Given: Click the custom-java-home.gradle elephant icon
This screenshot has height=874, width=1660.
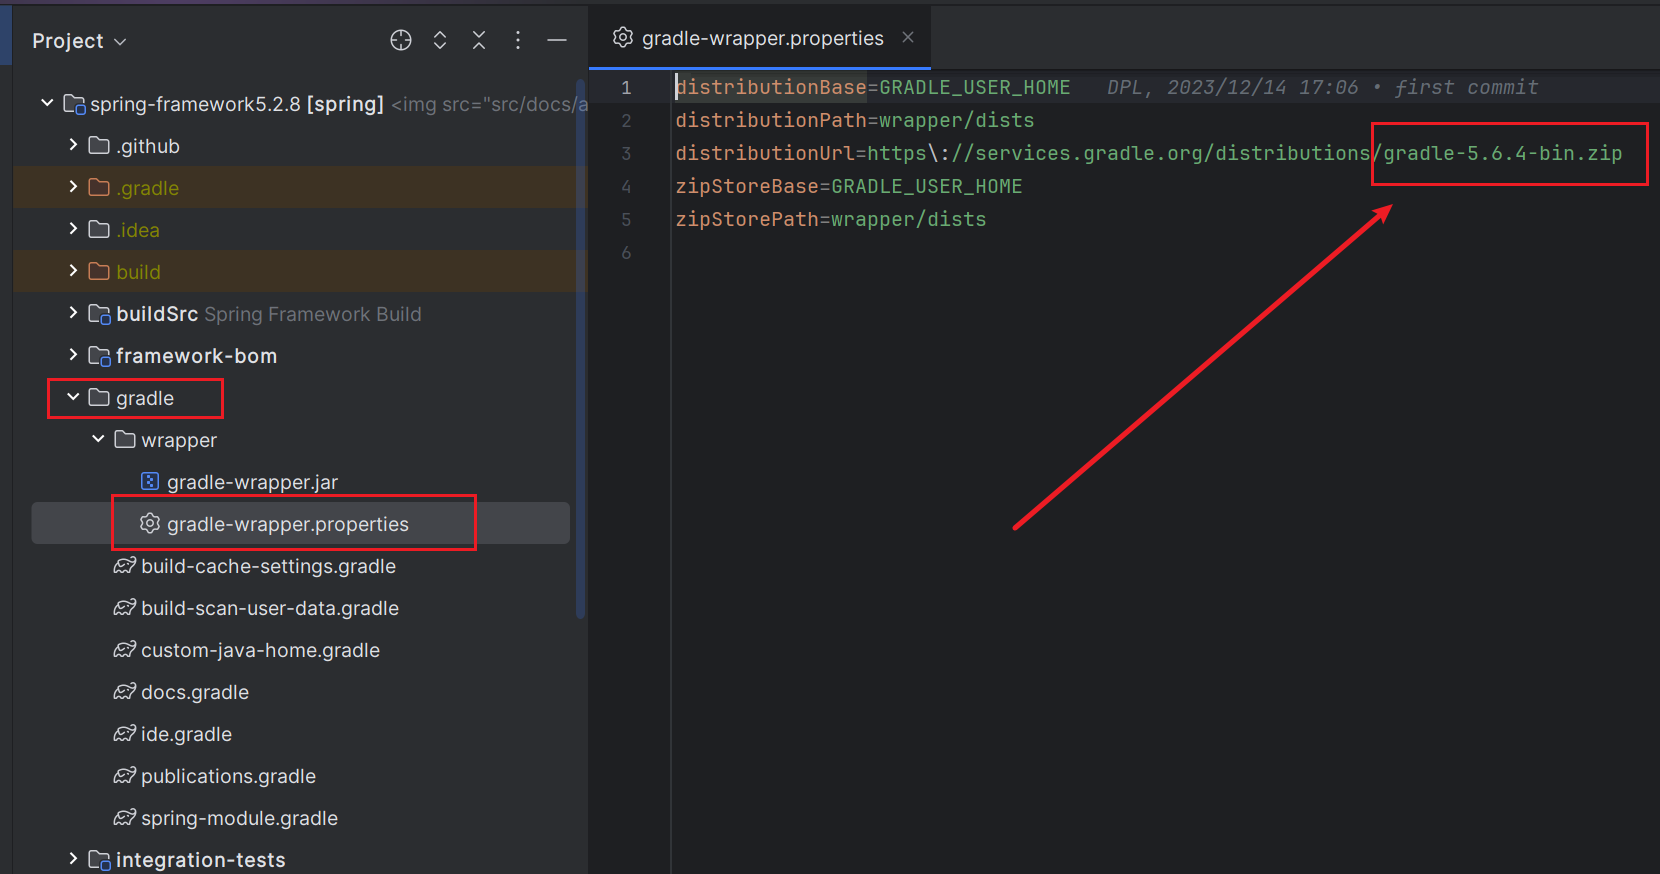Looking at the screenshot, I should click(125, 649).
